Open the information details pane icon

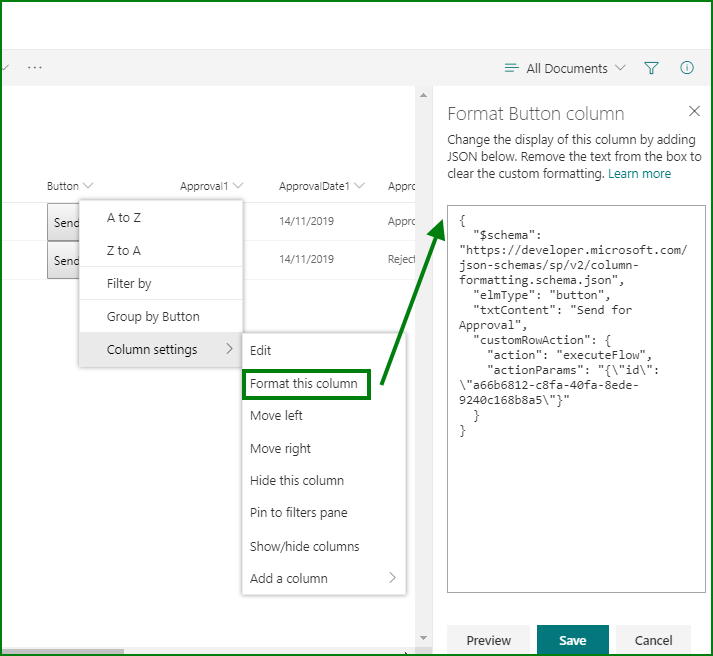pyautogui.click(x=687, y=68)
